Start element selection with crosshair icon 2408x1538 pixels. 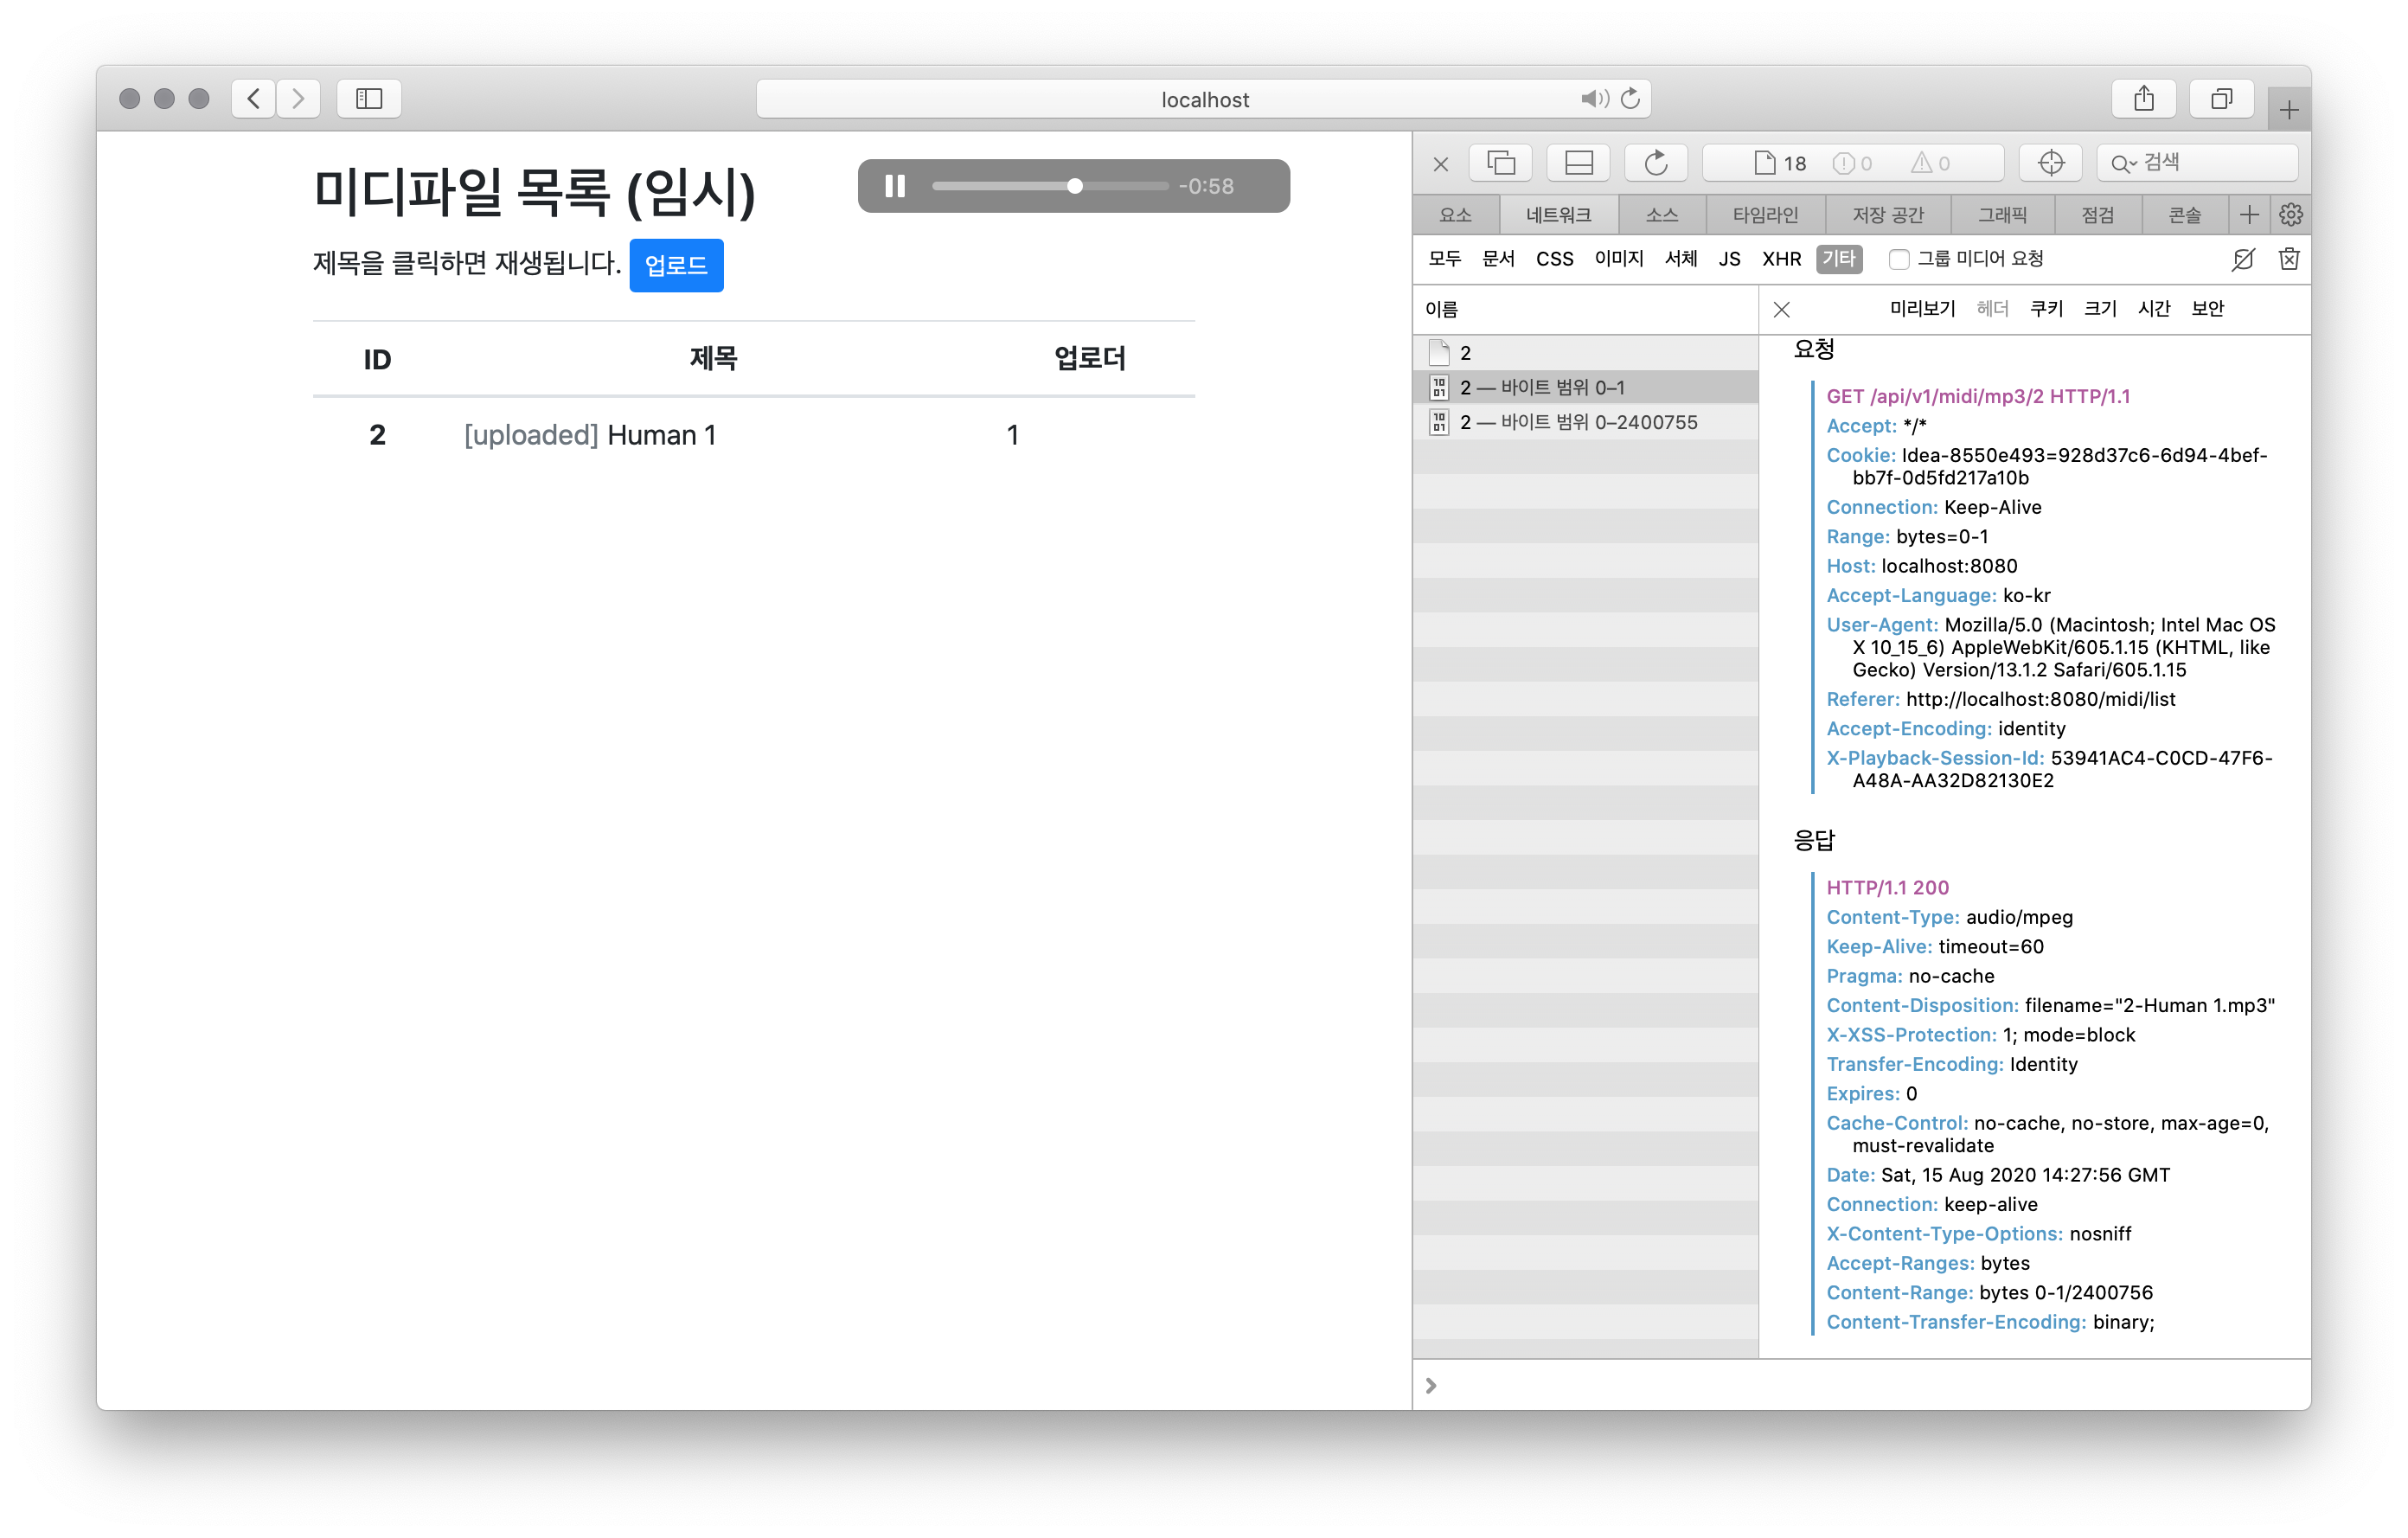point(2050,162)
